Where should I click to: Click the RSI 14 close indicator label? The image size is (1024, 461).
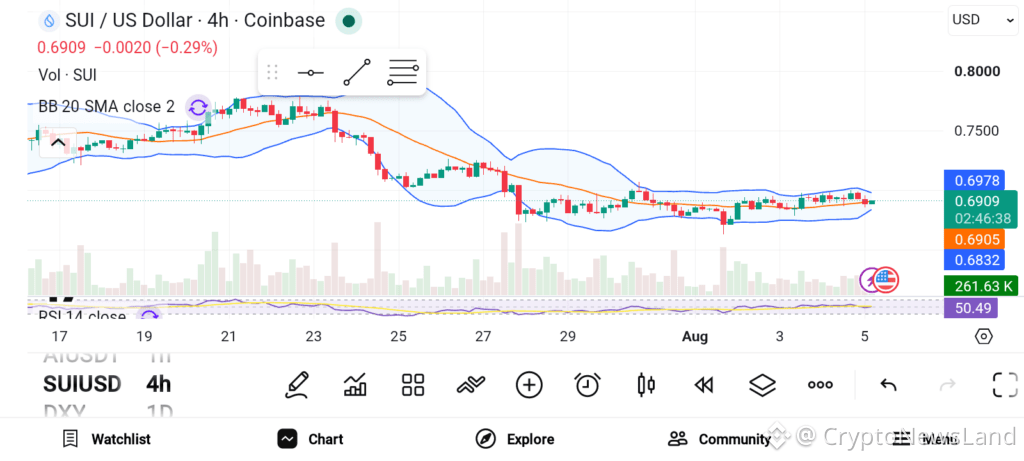point(82,315)
